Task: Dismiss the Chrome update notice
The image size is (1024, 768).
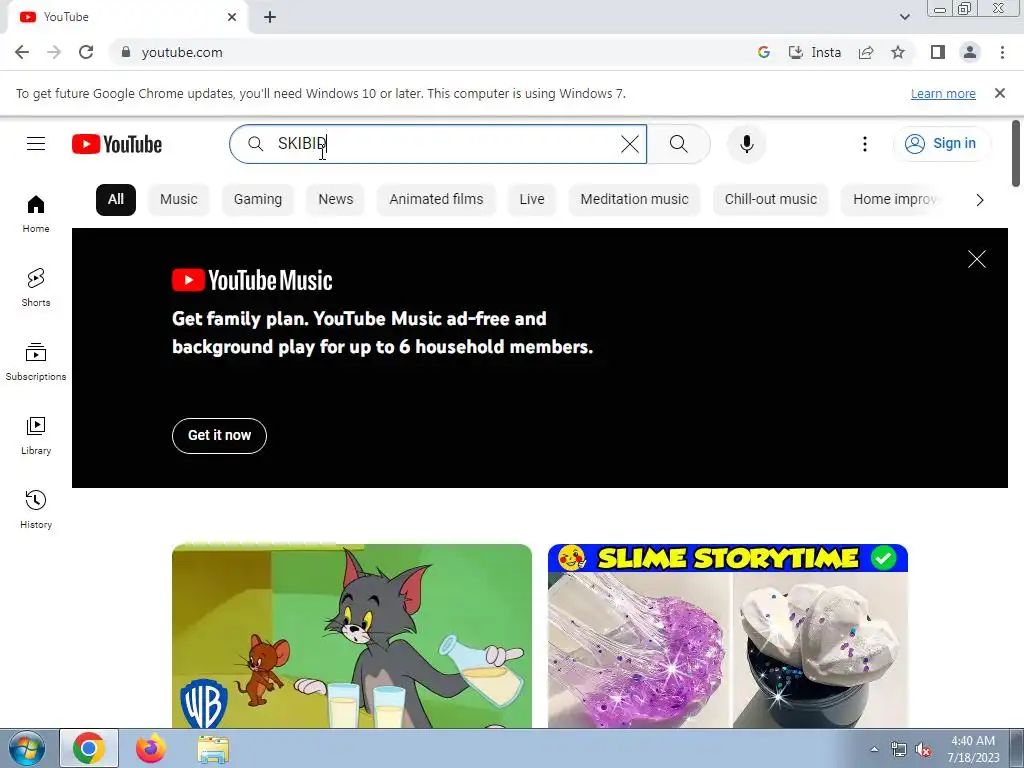Action: pyautogui.click(x=999, y=93)
